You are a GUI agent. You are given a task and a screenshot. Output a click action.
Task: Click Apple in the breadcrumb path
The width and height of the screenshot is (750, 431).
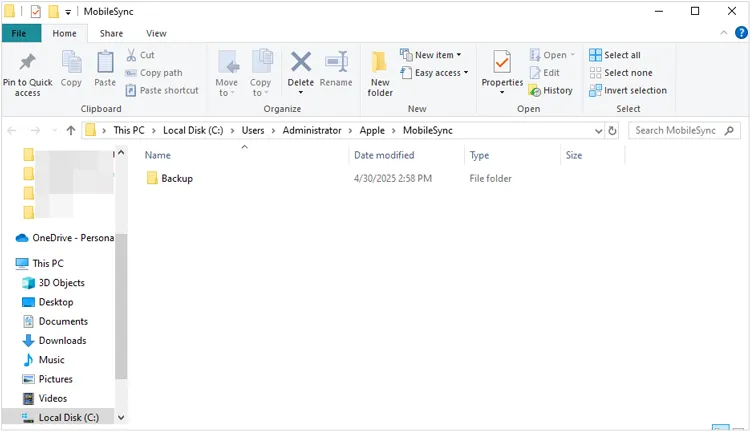click(372, 131)
